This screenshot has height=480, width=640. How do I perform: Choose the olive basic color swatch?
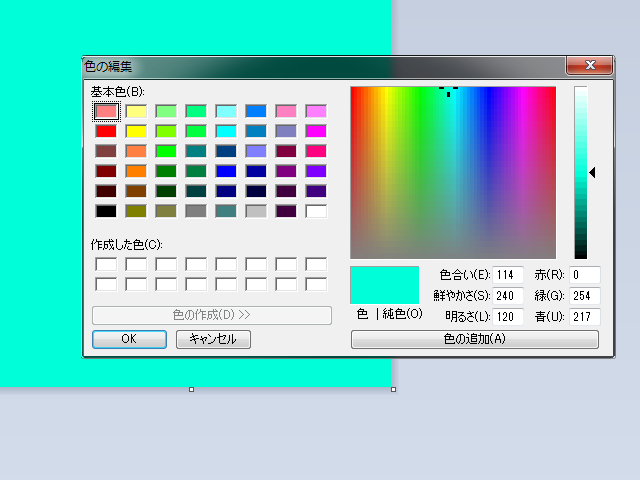click(136, 211)
